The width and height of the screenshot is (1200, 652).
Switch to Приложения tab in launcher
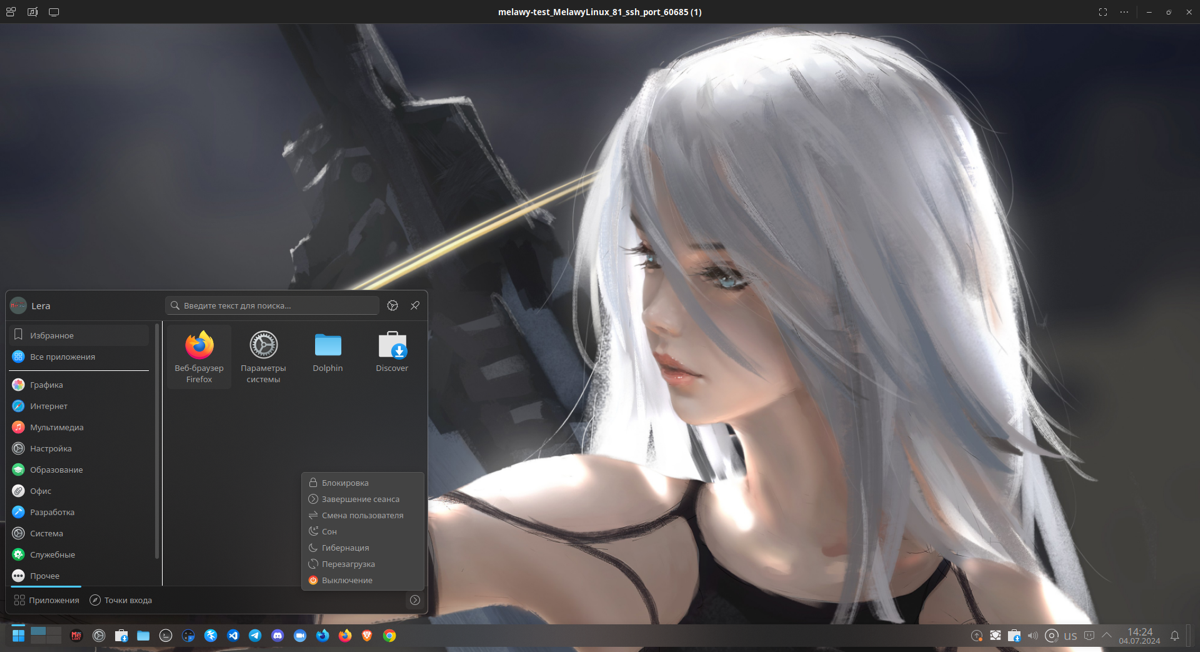[46, 600]
